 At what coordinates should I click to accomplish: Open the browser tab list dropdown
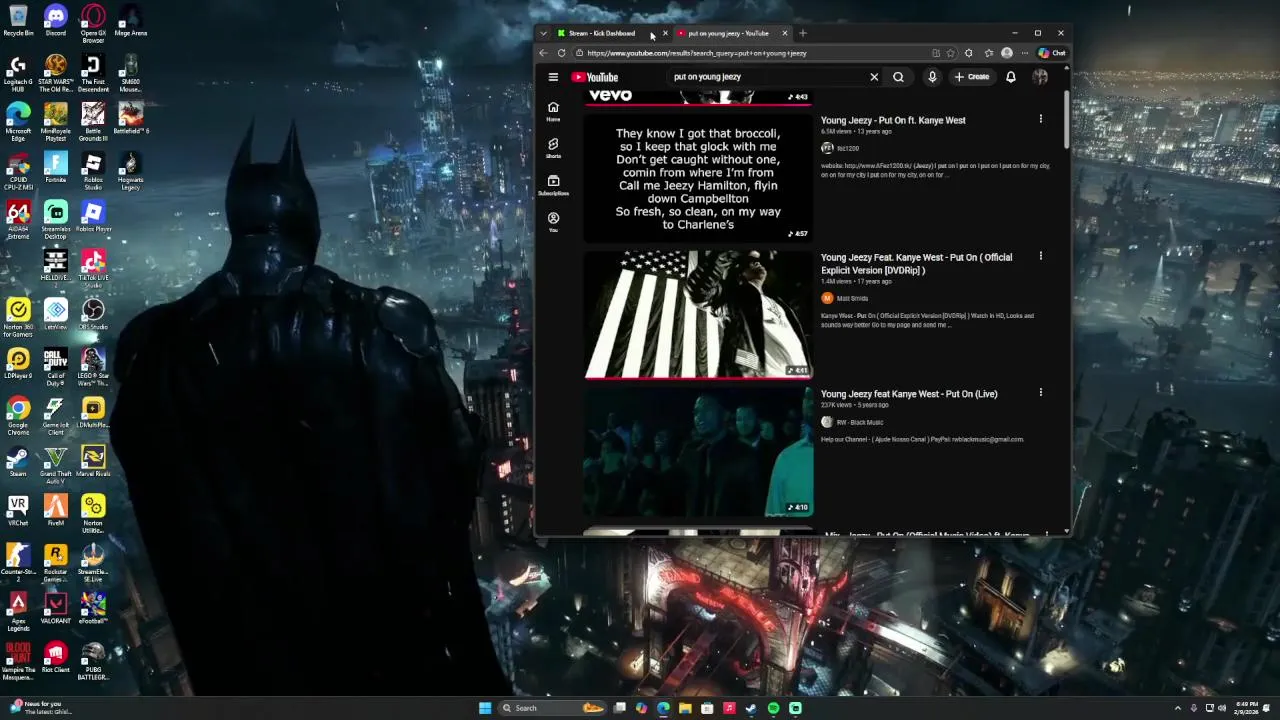click(543, 33)
